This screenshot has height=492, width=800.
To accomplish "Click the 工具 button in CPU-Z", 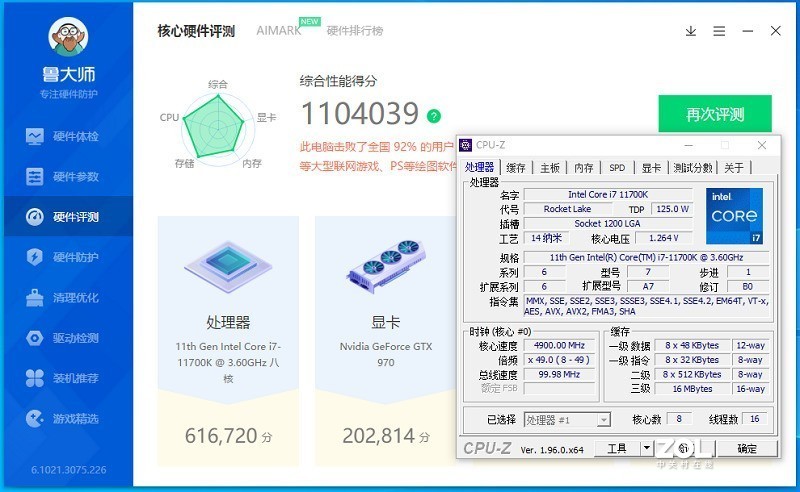I will (x=617, y=448).
